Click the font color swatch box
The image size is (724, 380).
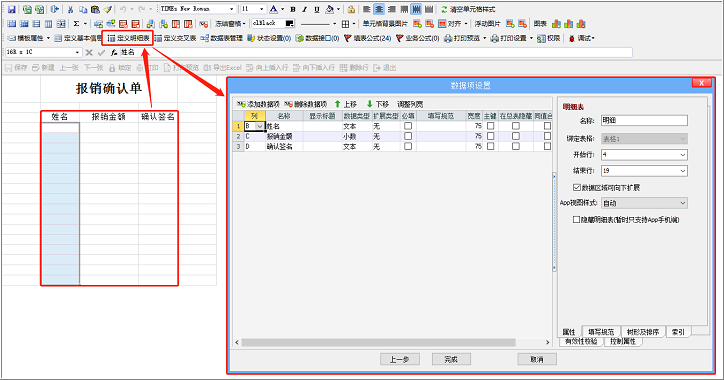tap(290, 23)
